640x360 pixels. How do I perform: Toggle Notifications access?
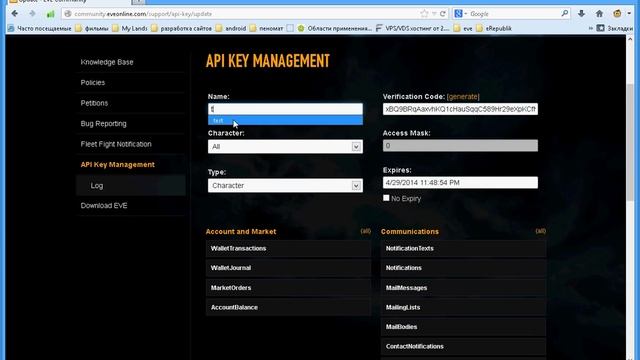[463, 268]
